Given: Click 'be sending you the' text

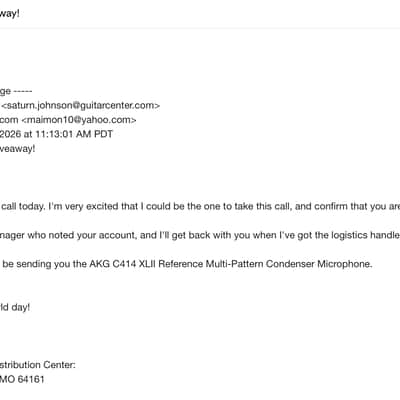Looking at the screenshot, I should coord(44,264).
